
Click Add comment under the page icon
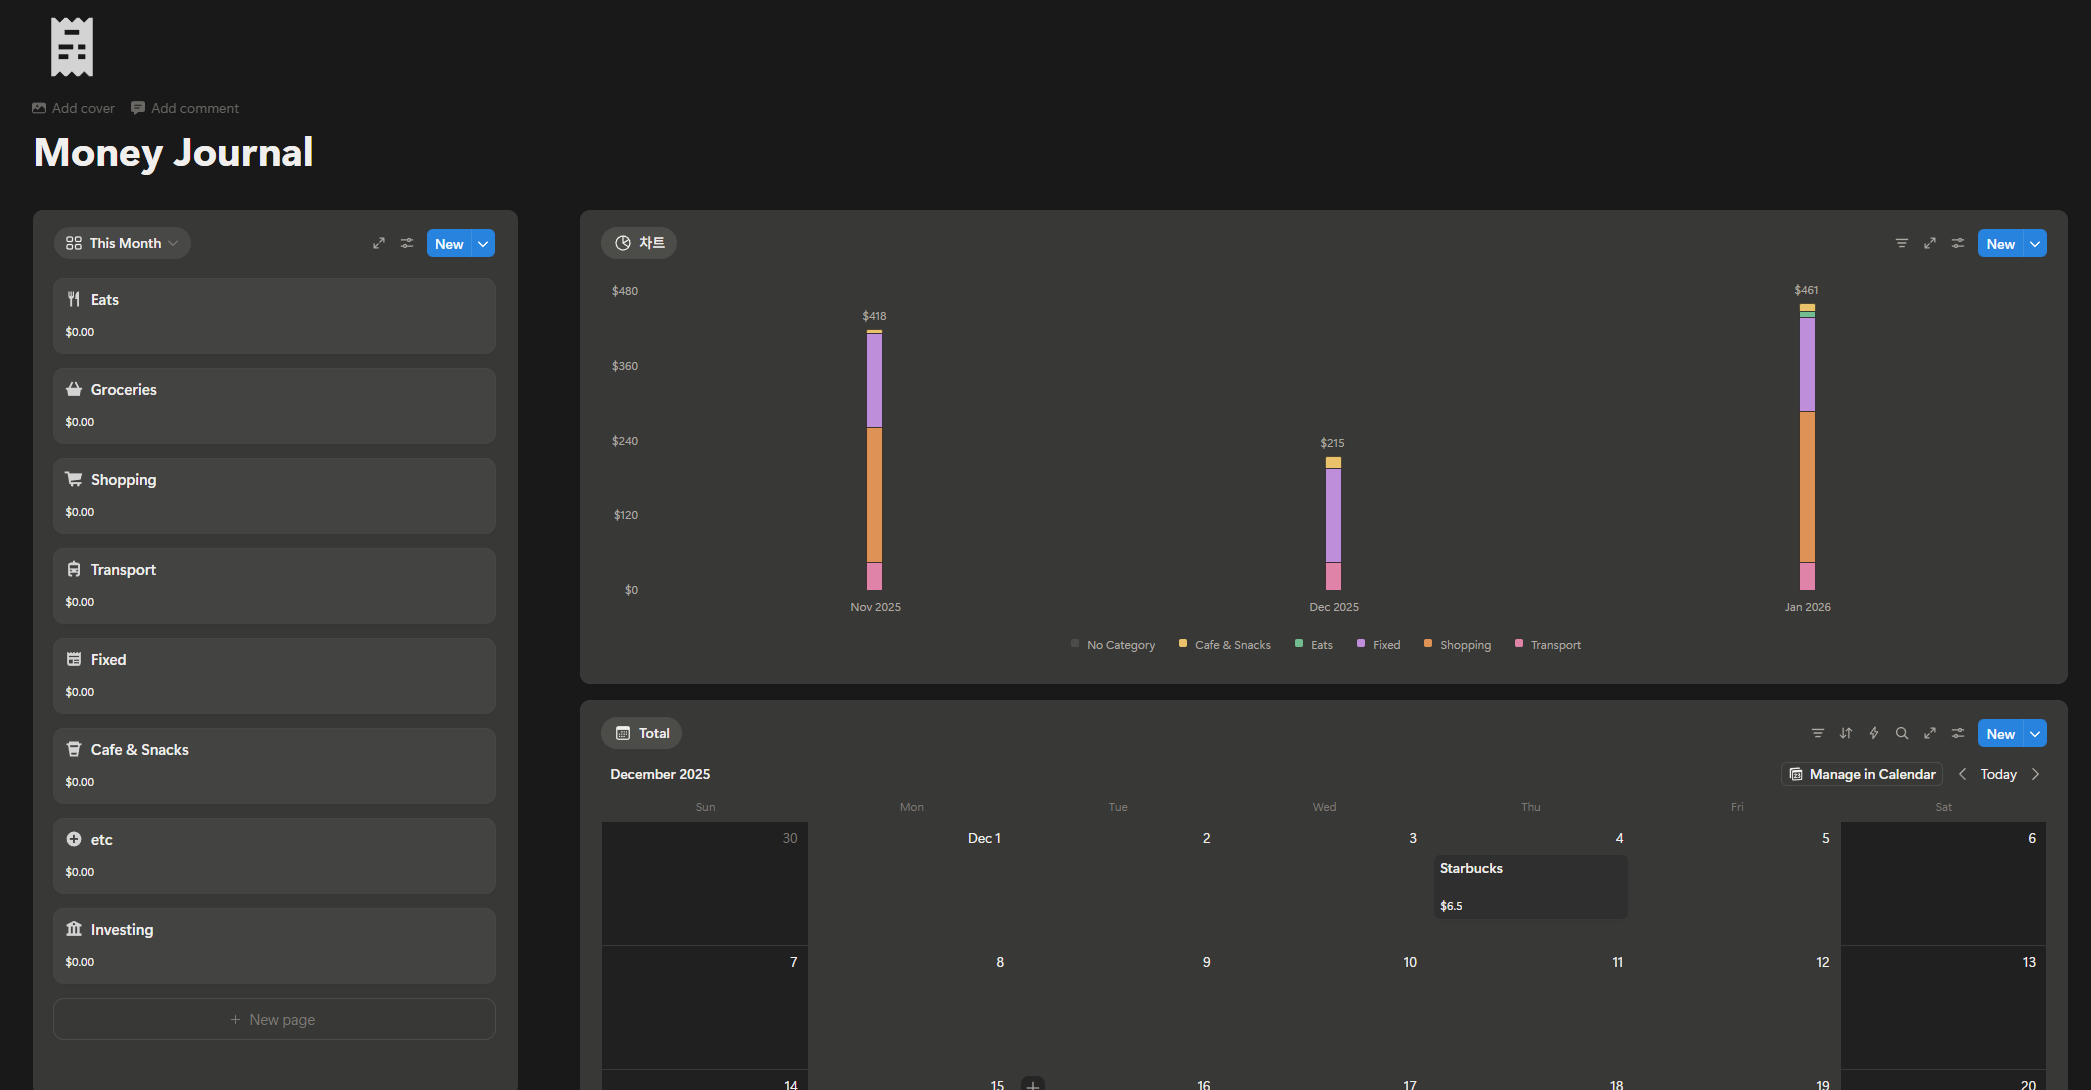[x=185, y=108]
